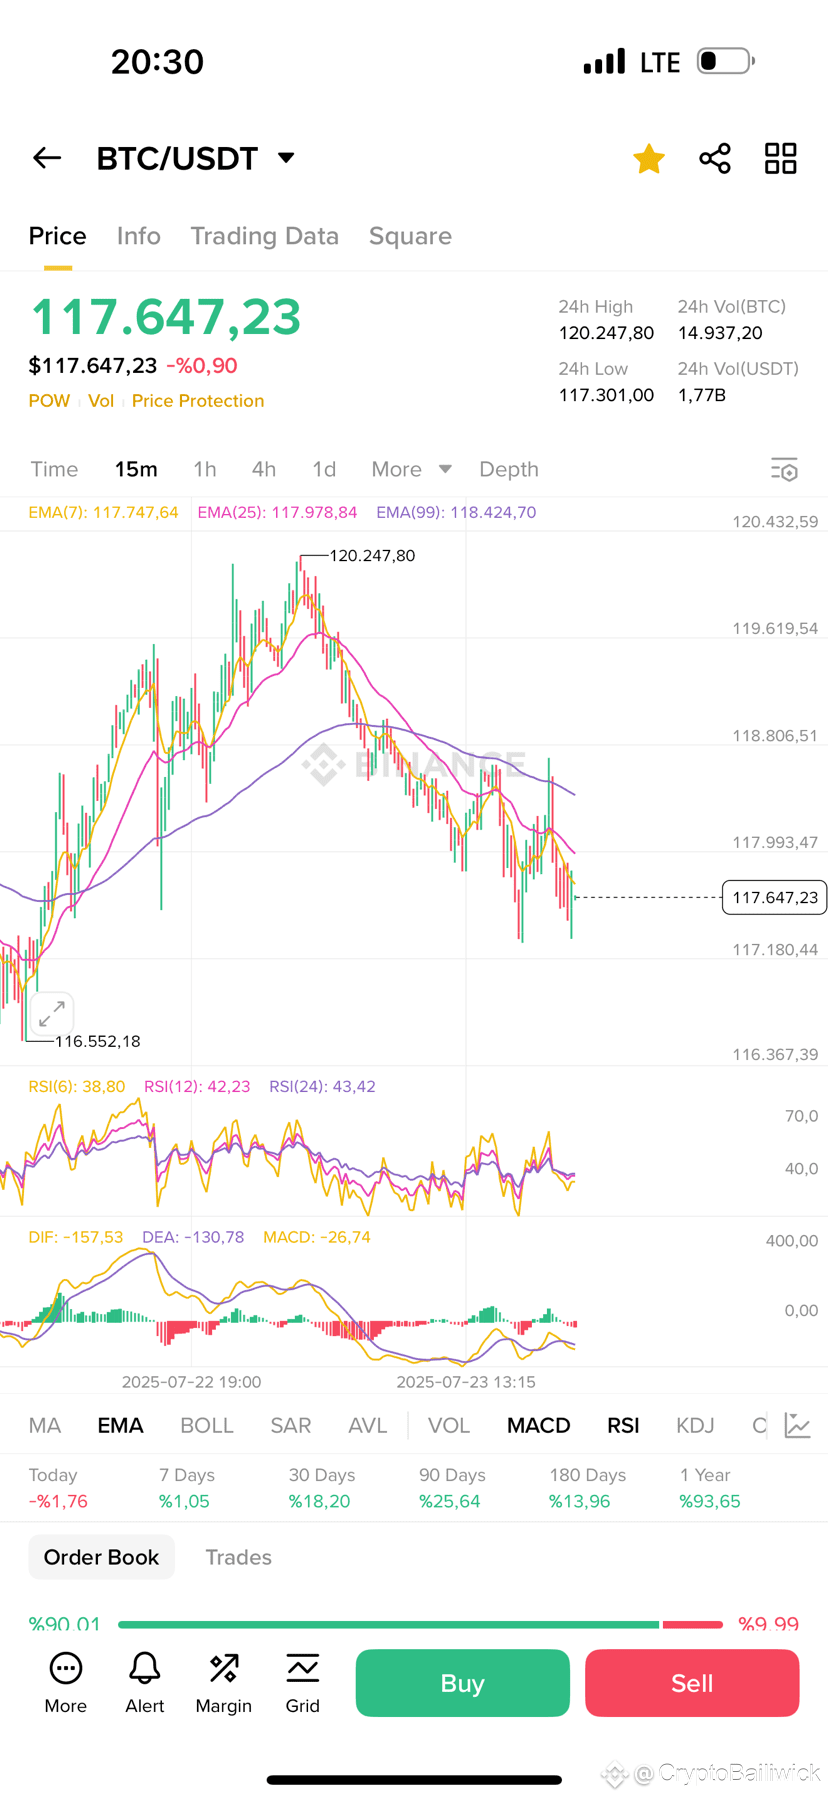Toggle the MACD sub-indicator

(539, 1425)
